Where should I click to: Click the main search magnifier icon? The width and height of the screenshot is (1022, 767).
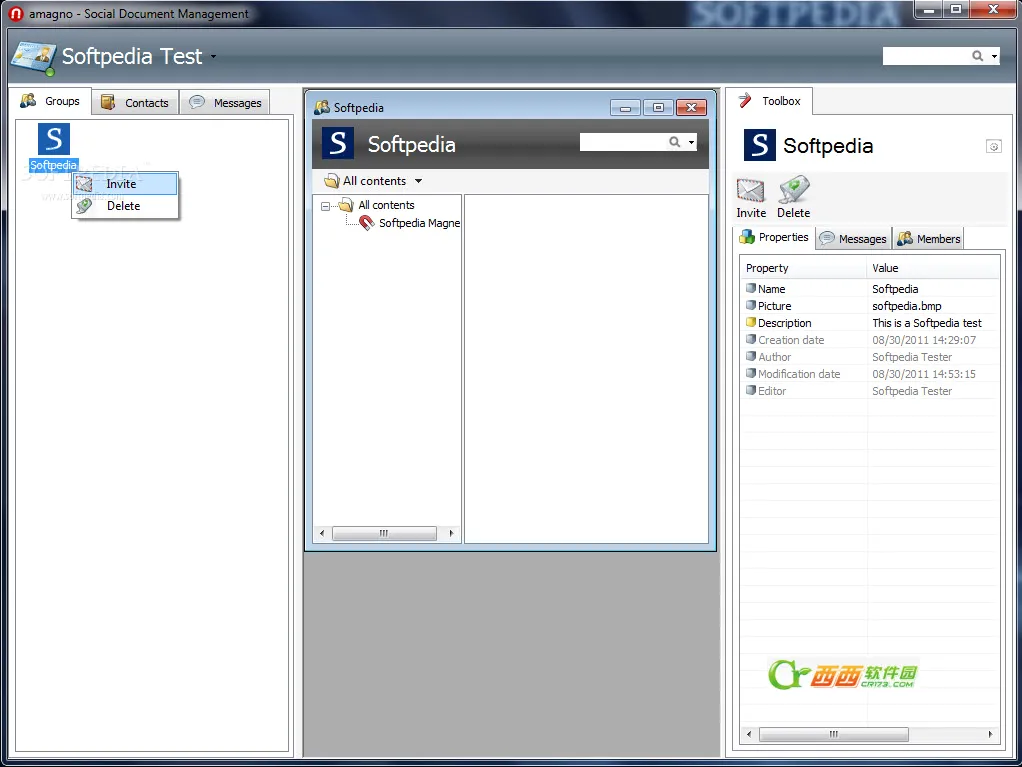[x=977, y=56]
